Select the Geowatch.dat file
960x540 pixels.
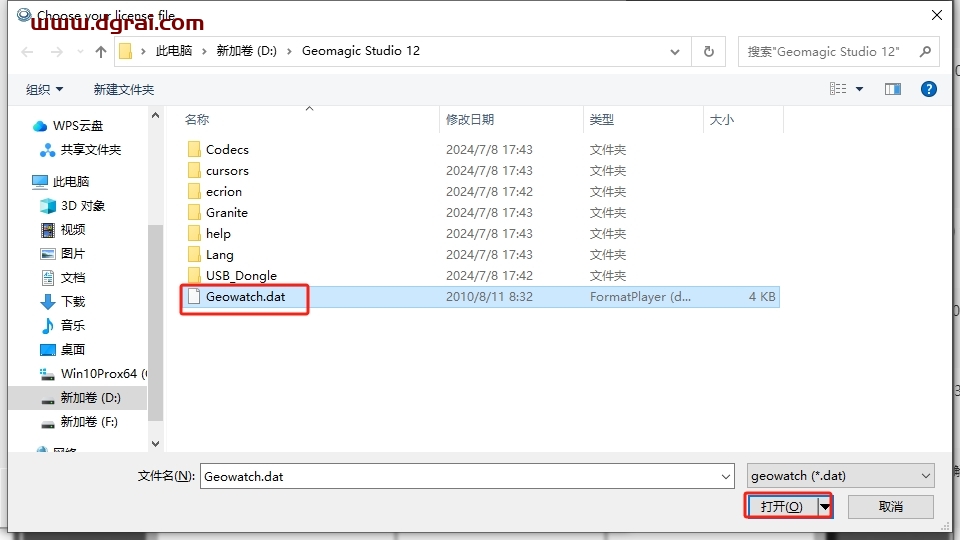245,297
